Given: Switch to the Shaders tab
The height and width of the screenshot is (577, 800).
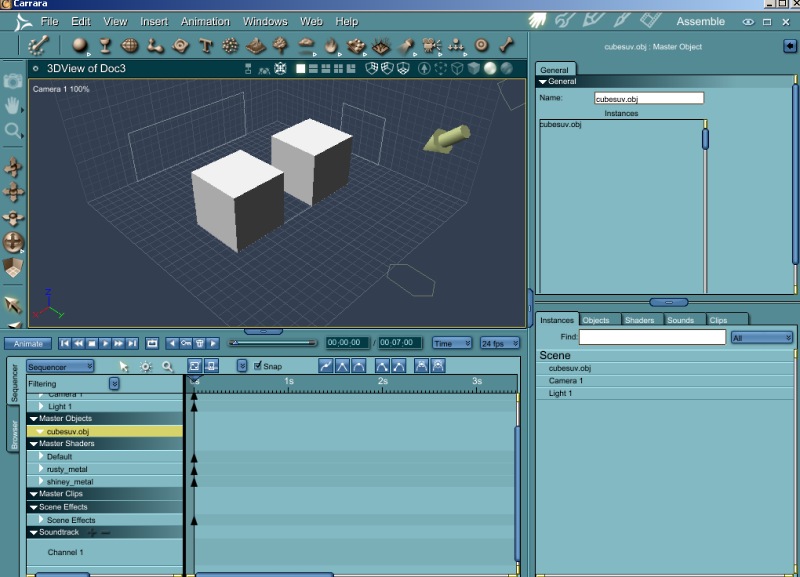Looking at the screenshot, I should coord(639,320).
